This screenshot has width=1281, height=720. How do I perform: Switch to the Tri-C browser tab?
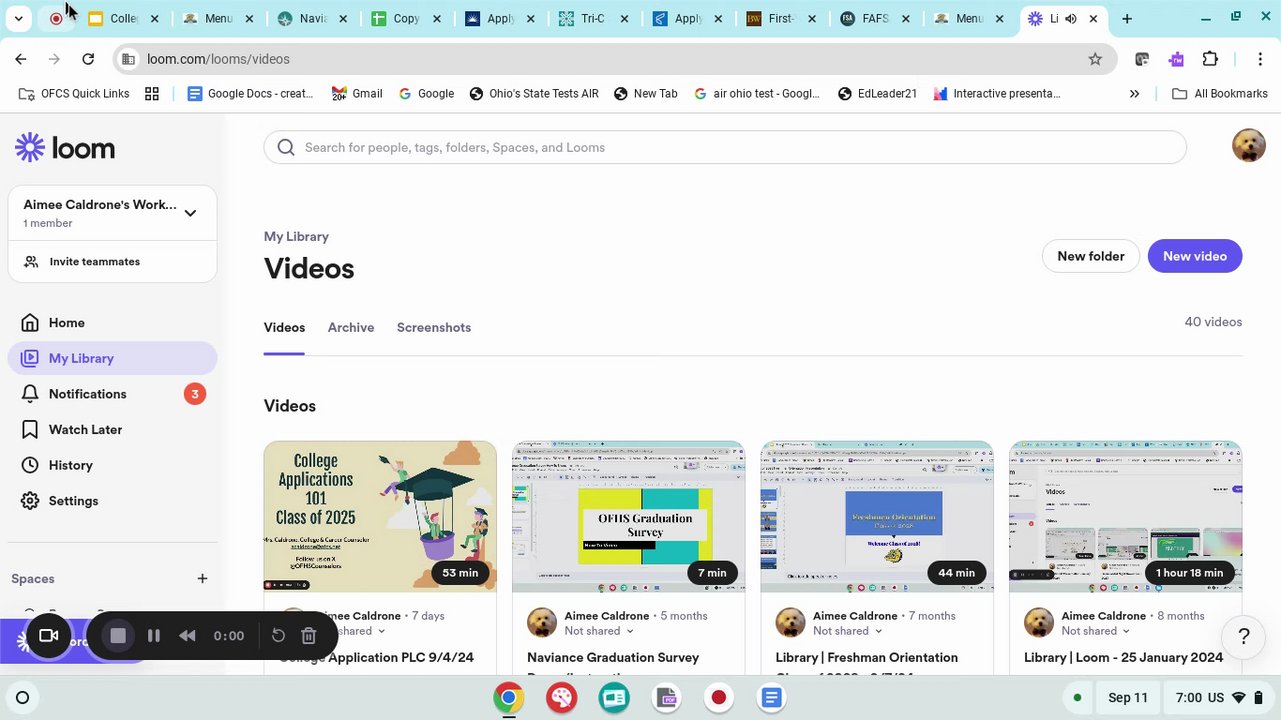pyautogui.click(x=595, y=19)
